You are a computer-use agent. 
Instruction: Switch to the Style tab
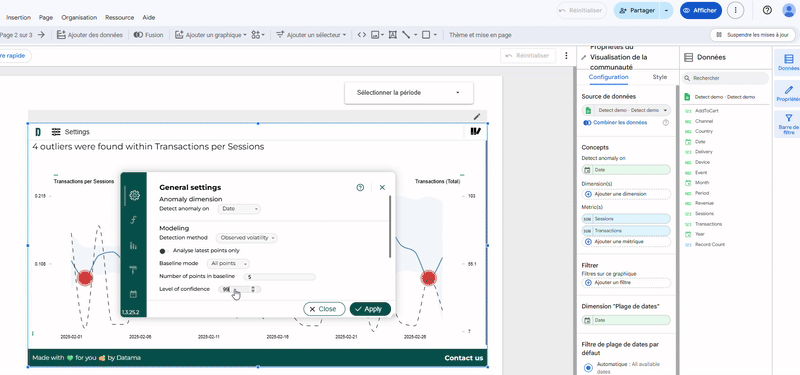pyautogui.click(x=660, y=77)
